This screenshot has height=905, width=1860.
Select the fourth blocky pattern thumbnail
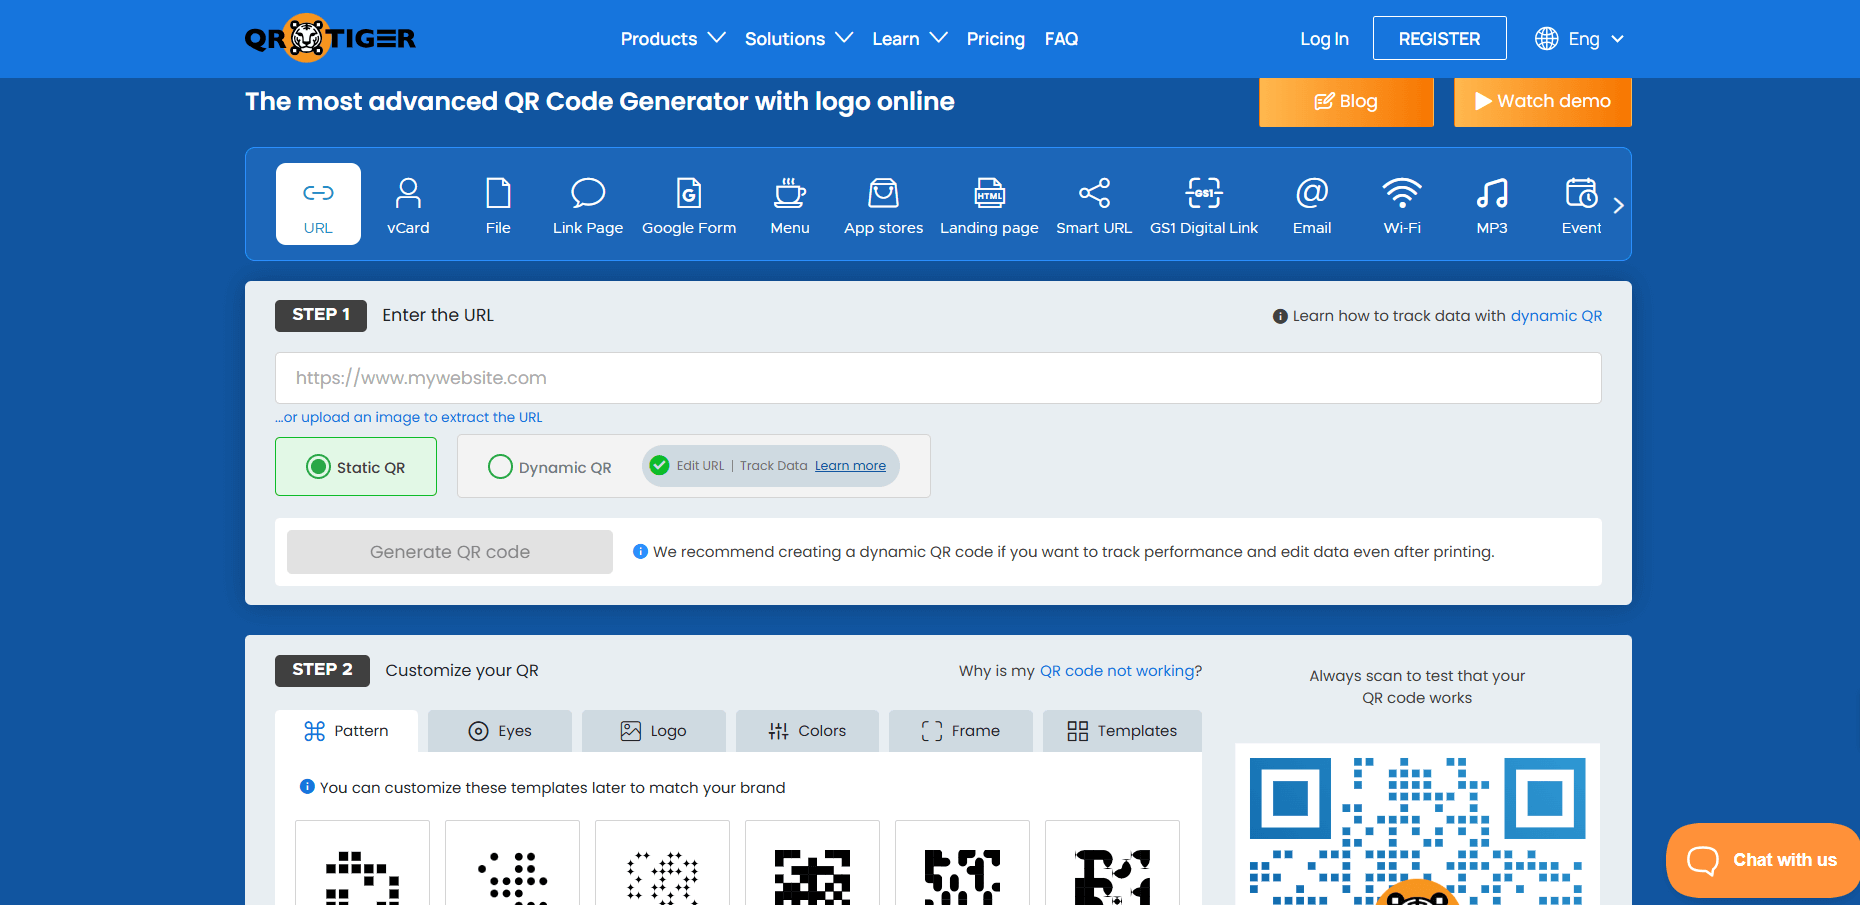(x=812, y=863)
